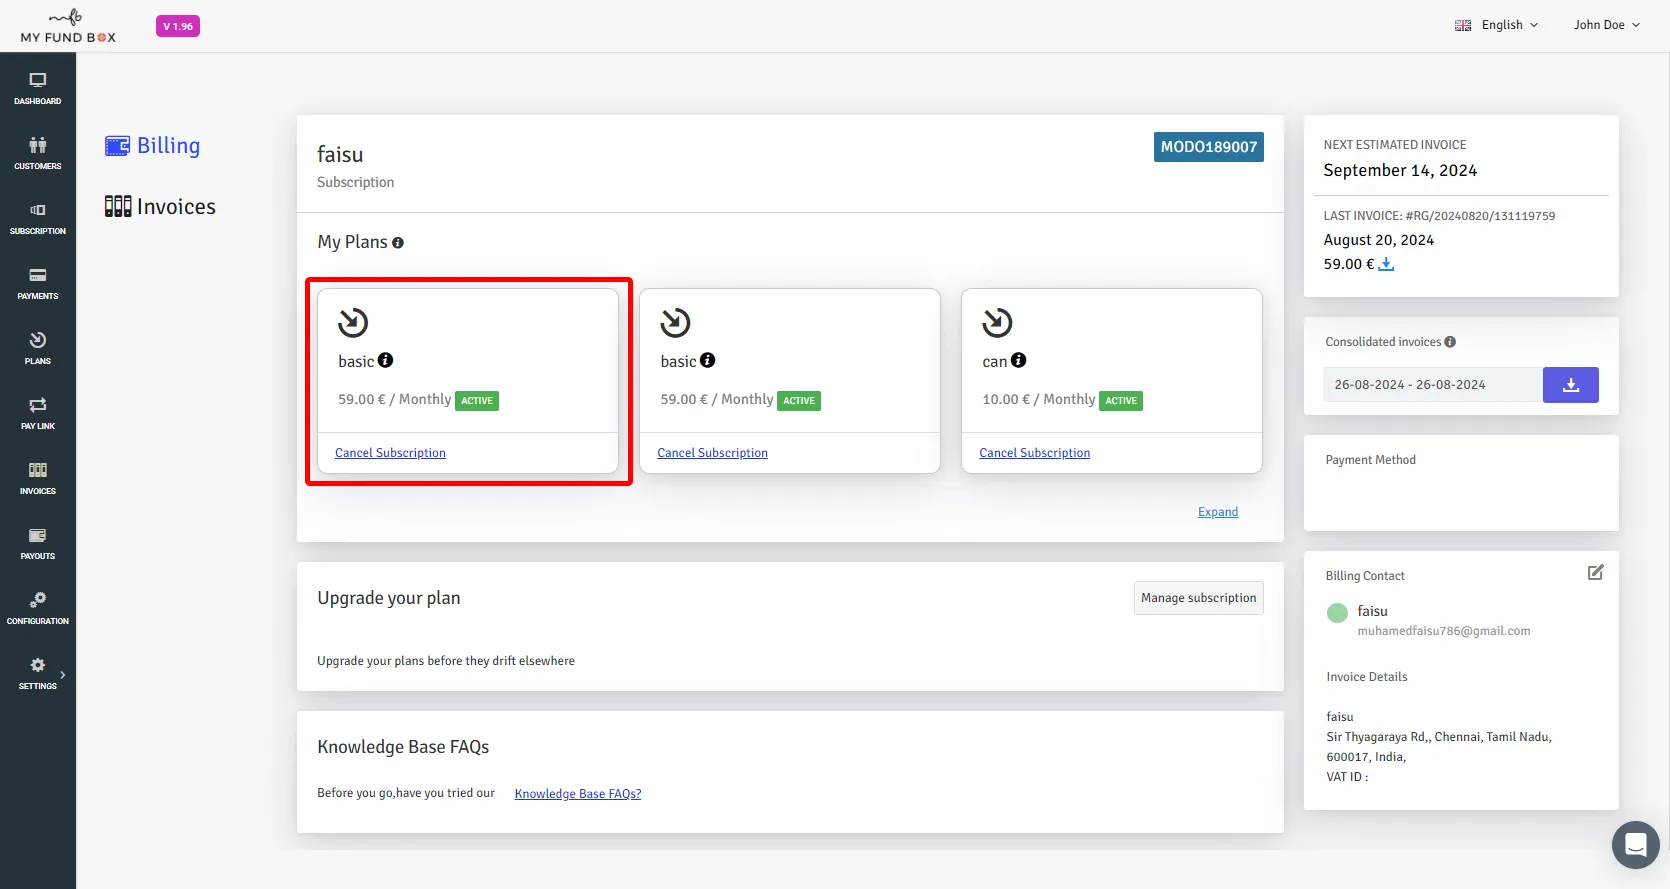The image size is (1670, 889).
Task: Open the John Doe user menu
Action: point(1607,25)
